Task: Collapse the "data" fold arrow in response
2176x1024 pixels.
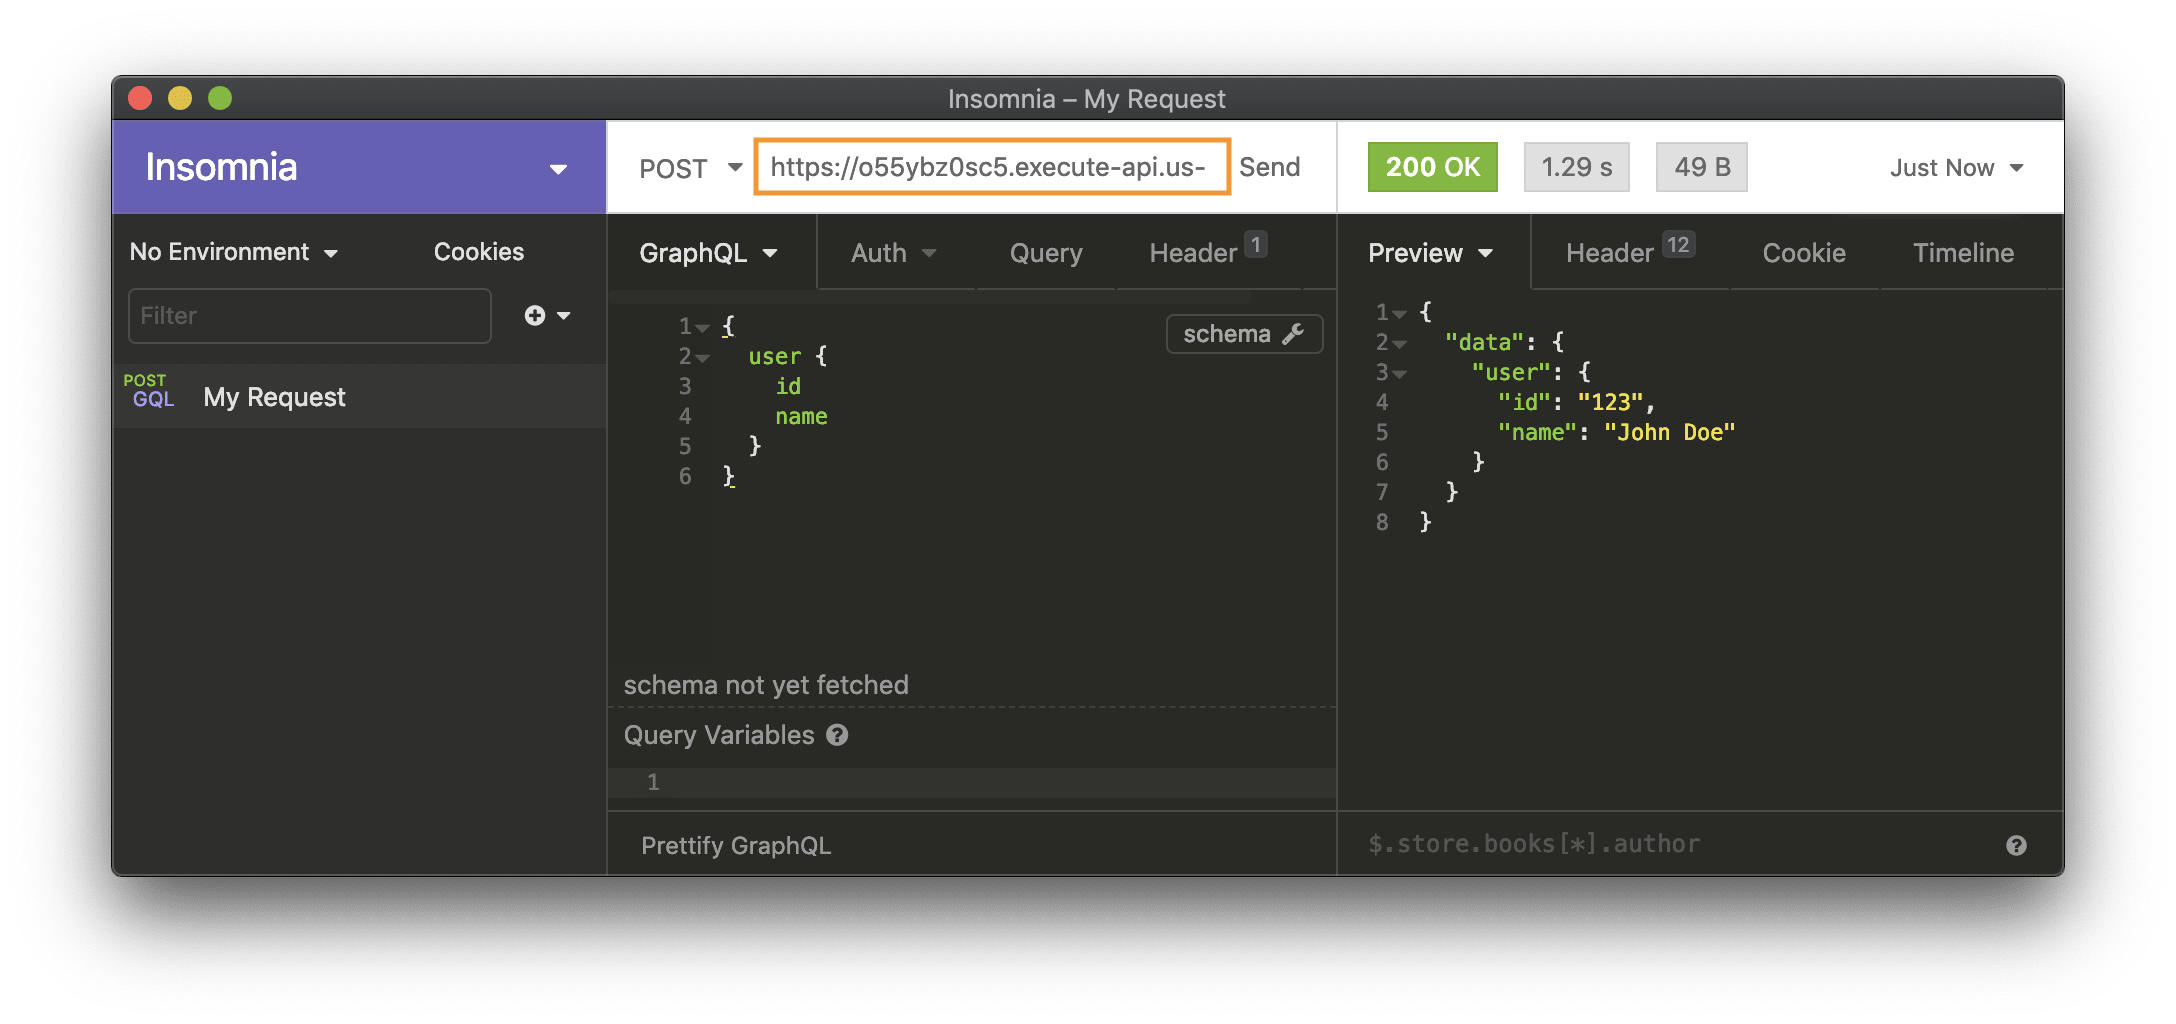Action: 1399,344
